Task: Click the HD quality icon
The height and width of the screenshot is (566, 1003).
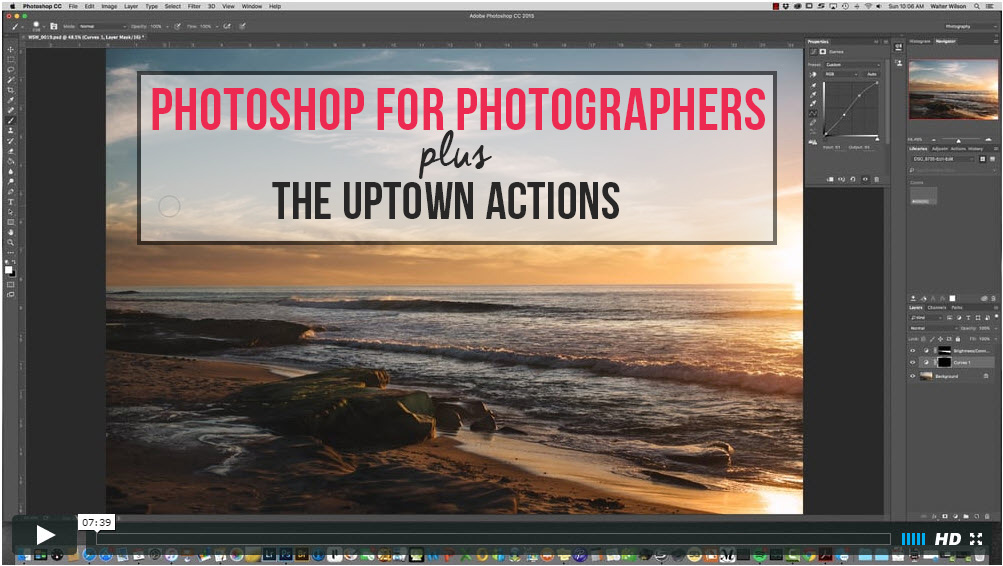Action: pos(947,539)
